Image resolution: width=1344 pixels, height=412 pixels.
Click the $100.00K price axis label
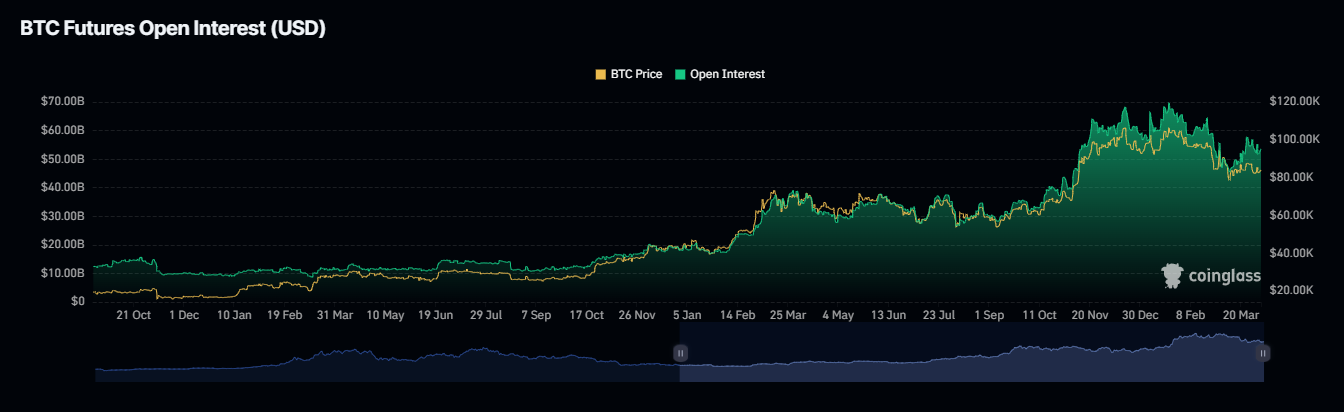[1294, 139]
